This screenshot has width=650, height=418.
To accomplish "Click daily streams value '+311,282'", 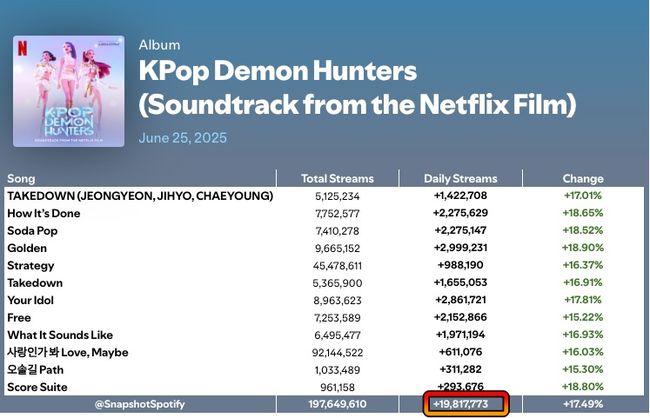I will click(x=461, y=369).
